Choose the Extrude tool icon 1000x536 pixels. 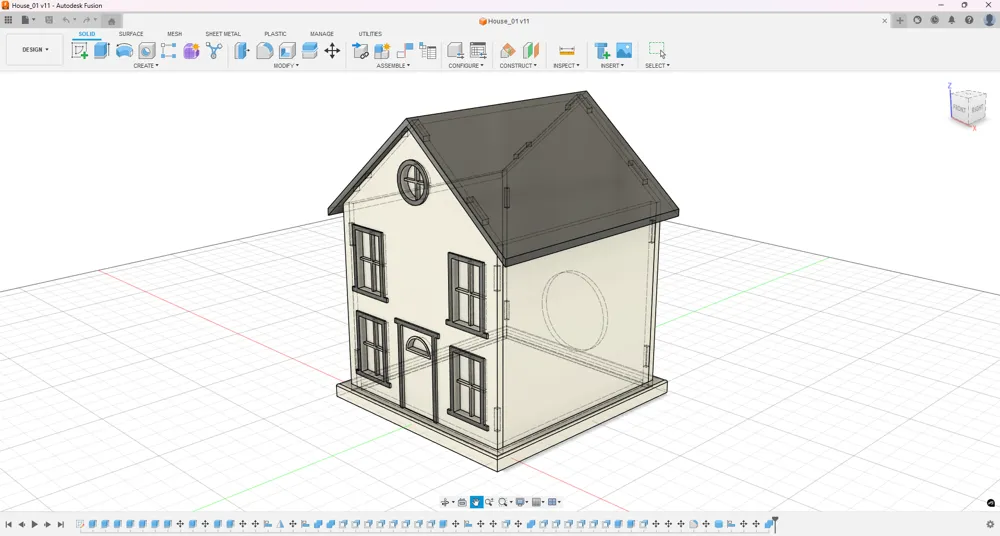click(x=102, y=50)
